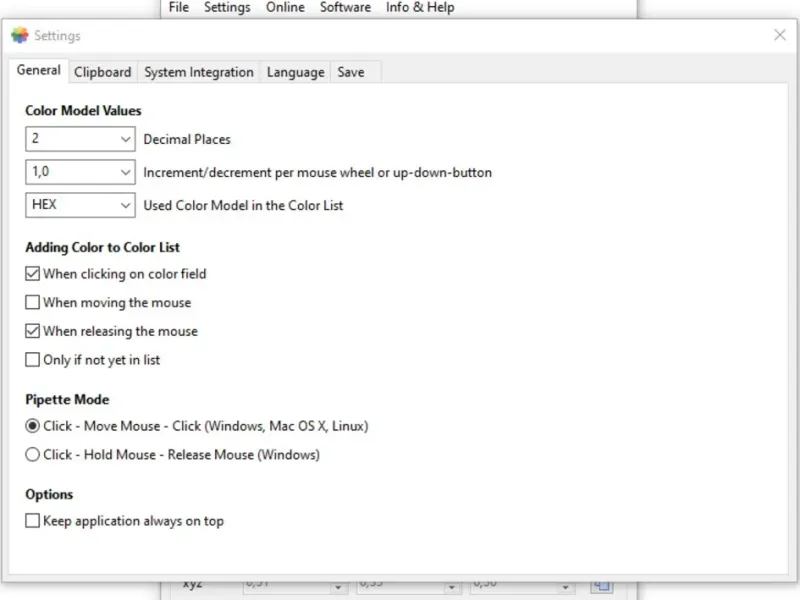Uncheck When releasing the mouse
The width and height of the screenshot is (800, 600).
pos(32,331)
